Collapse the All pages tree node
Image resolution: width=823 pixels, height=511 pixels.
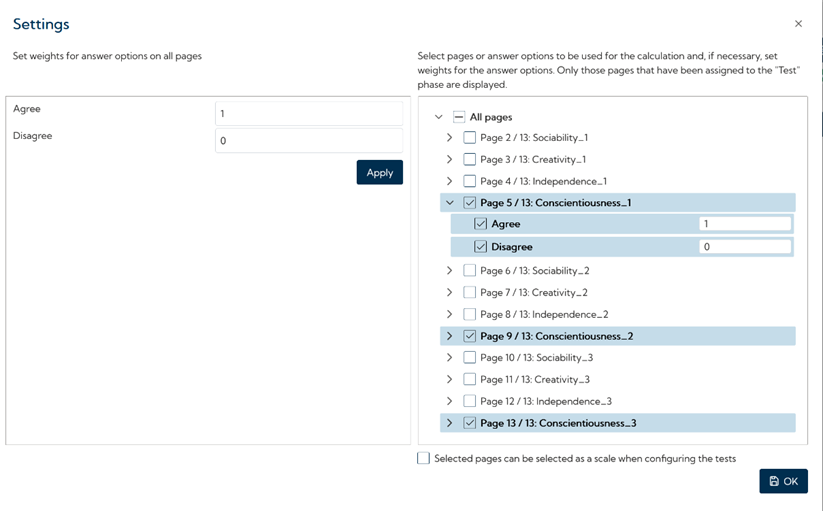pyautogui.click(x=438, y=117)
